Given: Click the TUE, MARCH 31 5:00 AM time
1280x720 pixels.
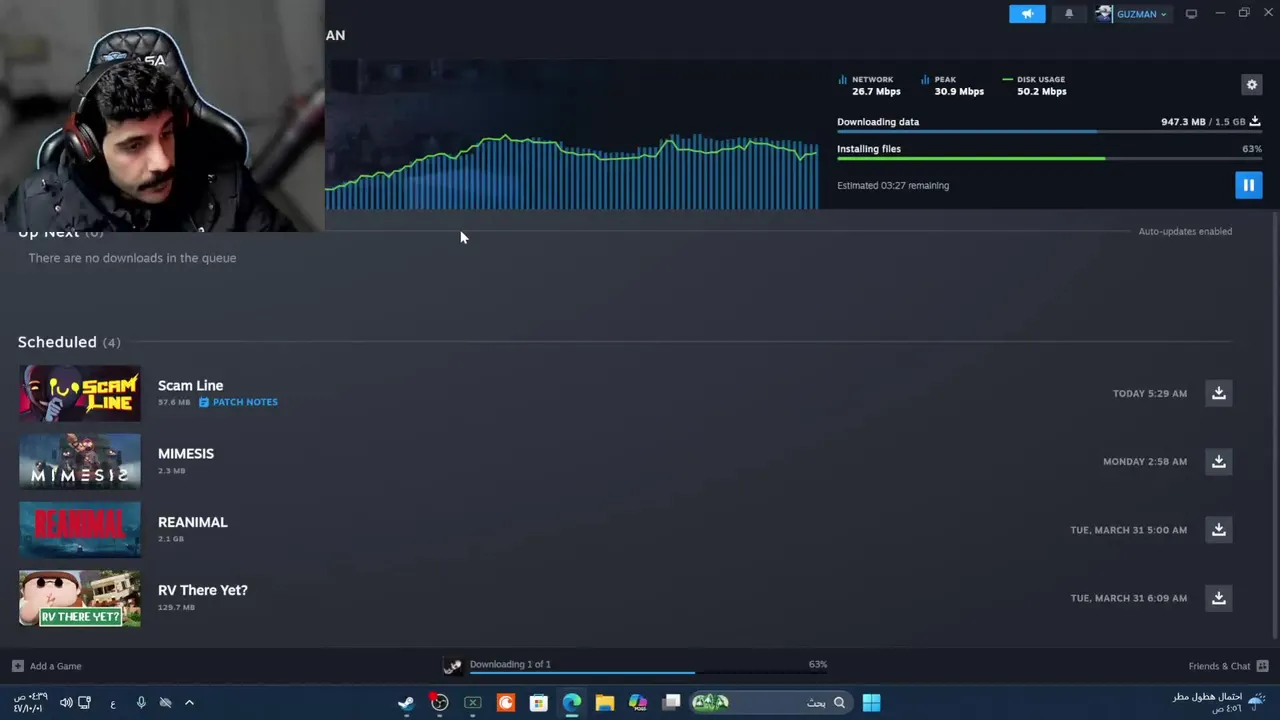Looking at the screenshot, I should [x=1129, y=530].
